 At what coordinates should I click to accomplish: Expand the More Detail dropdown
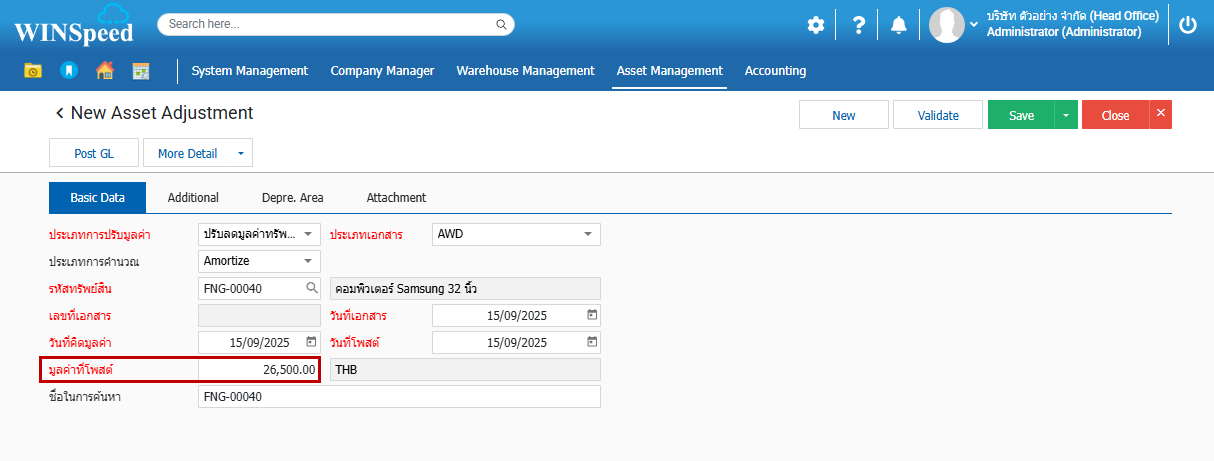pos(240,153)
